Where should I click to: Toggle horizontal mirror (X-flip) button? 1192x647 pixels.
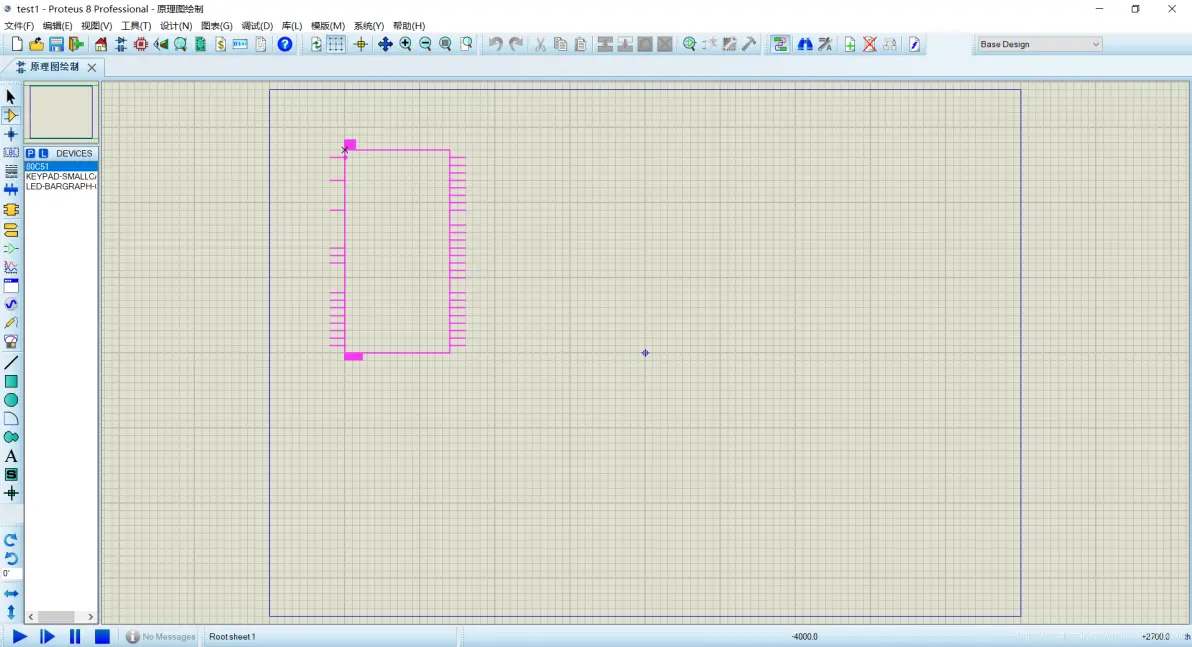point(11,593)
